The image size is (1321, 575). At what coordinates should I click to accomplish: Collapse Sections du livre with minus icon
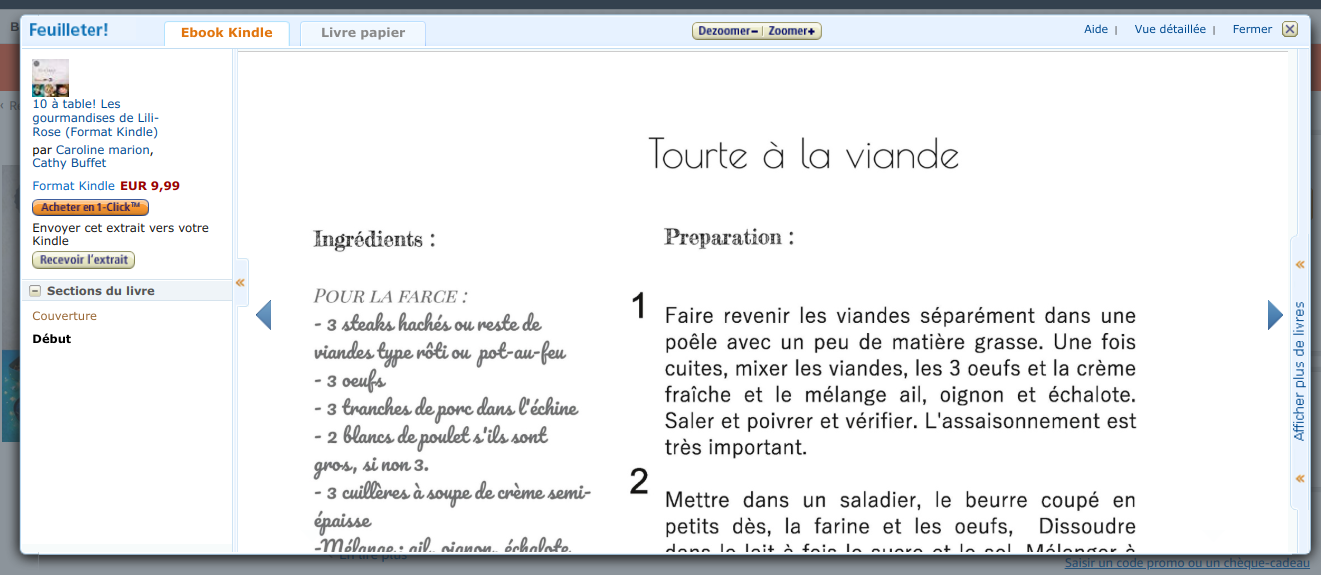tap(35, 291)
